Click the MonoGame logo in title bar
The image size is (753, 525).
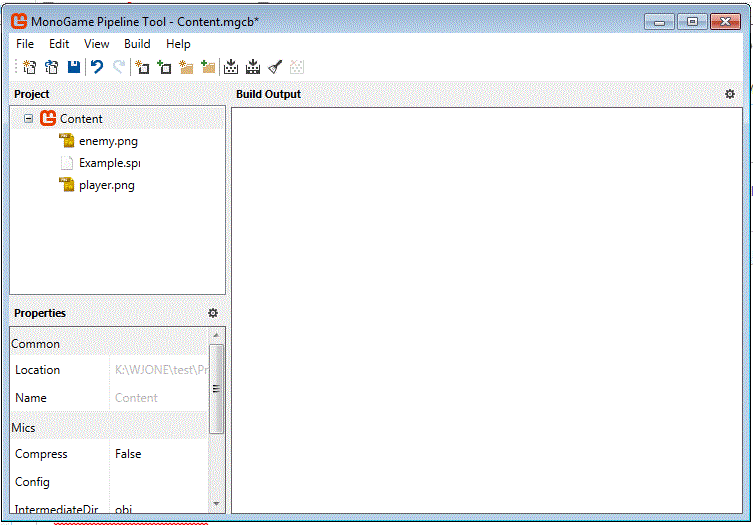(19, 21)
